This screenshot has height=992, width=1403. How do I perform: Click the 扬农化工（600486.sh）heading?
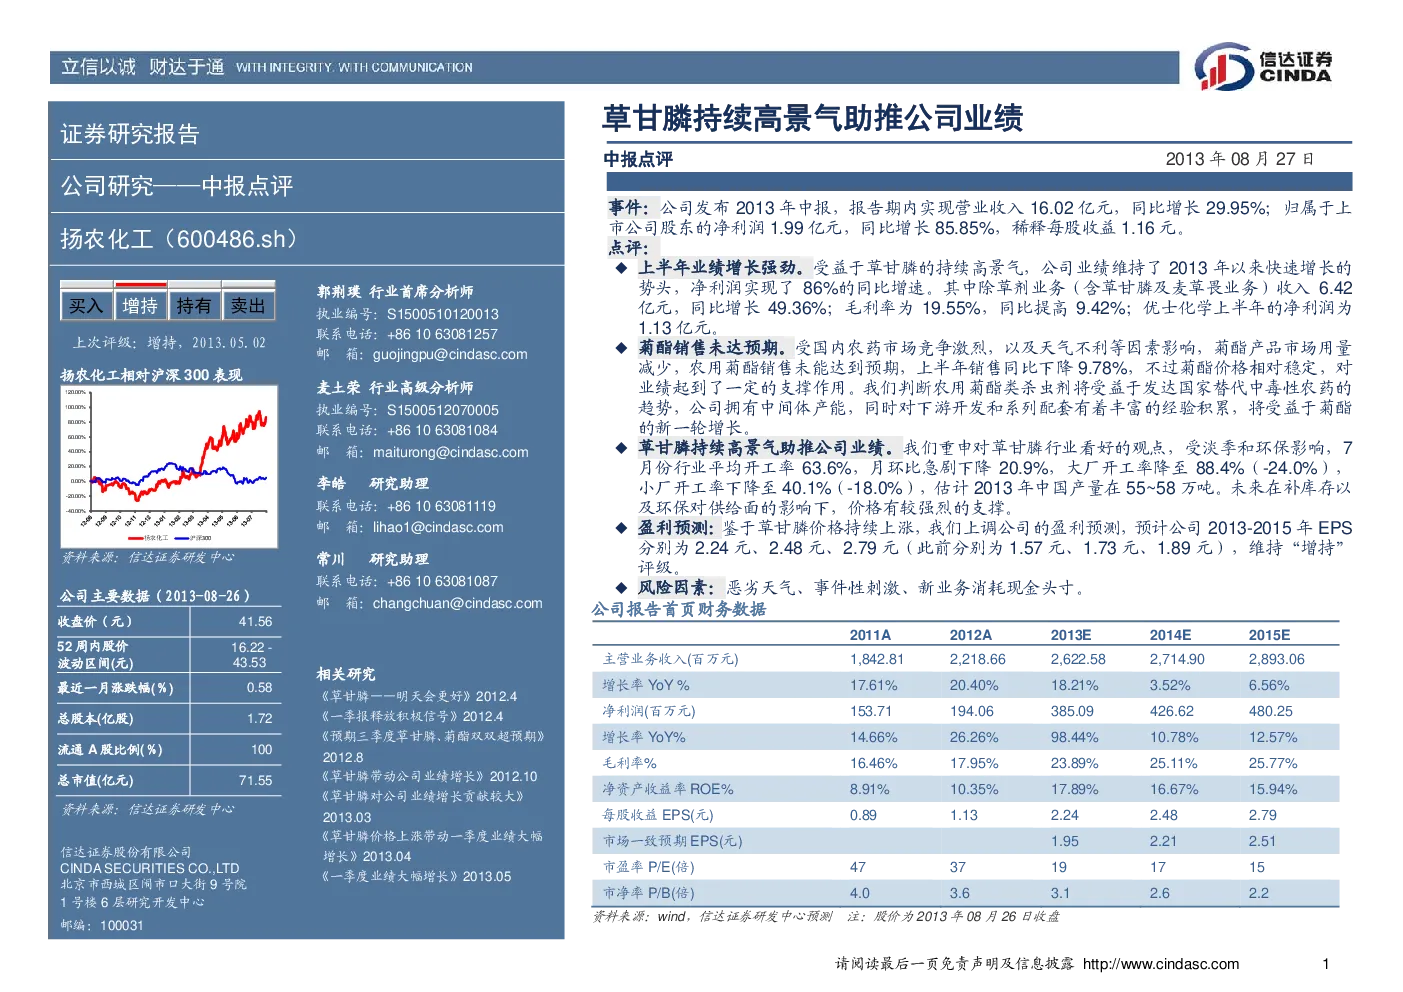coord(179,239)
